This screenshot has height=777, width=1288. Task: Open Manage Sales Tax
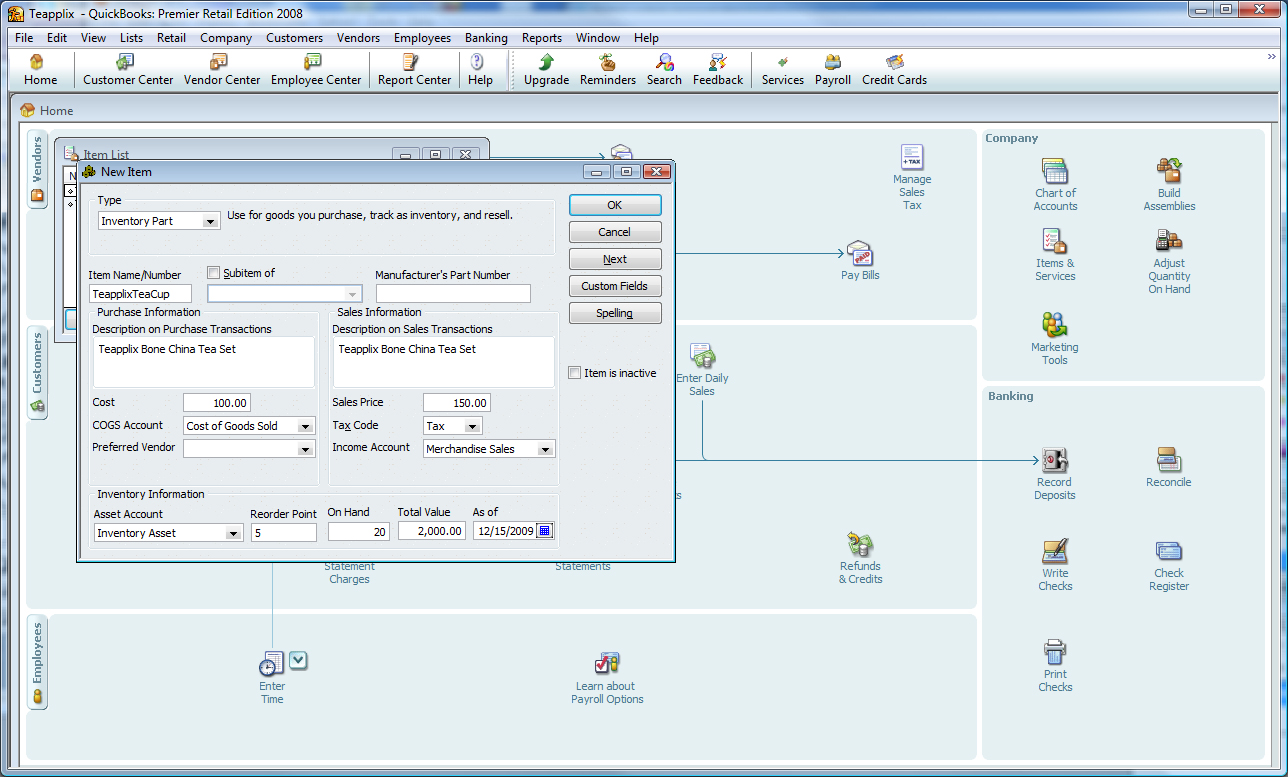[912, 177]
